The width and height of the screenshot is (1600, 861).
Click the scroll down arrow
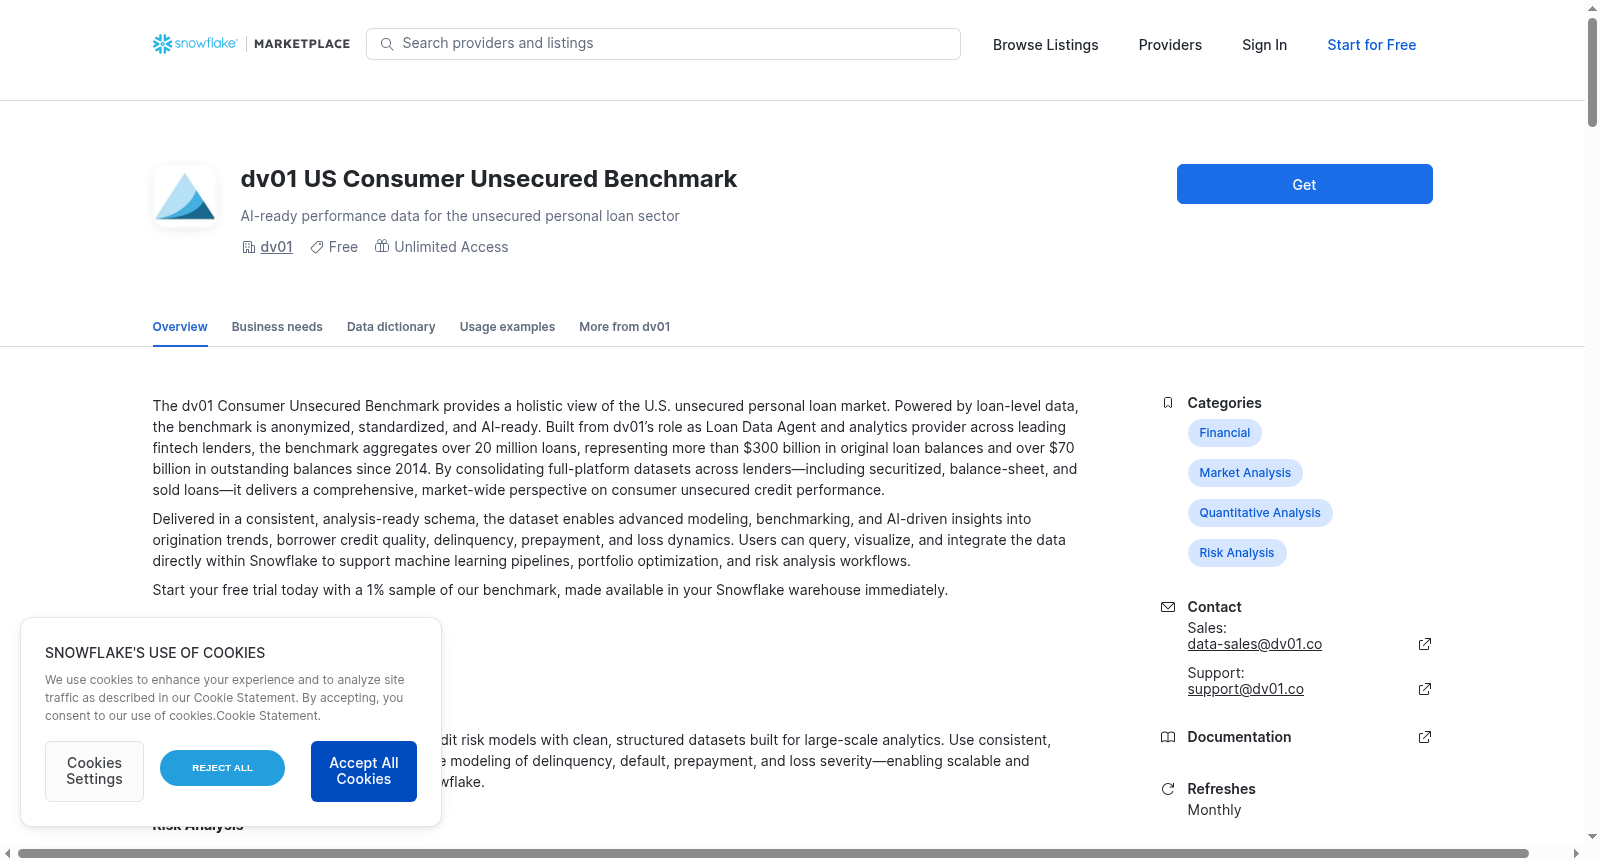pyautogui.click(x=1592, y=837)
